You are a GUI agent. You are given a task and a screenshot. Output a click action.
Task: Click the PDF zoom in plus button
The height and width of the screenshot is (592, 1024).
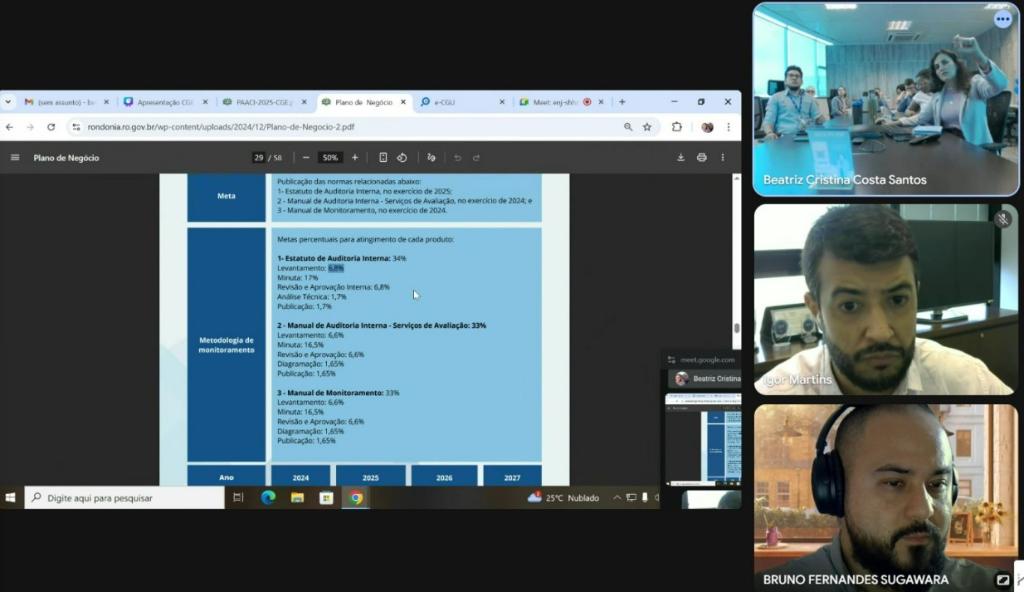(354, 158)
